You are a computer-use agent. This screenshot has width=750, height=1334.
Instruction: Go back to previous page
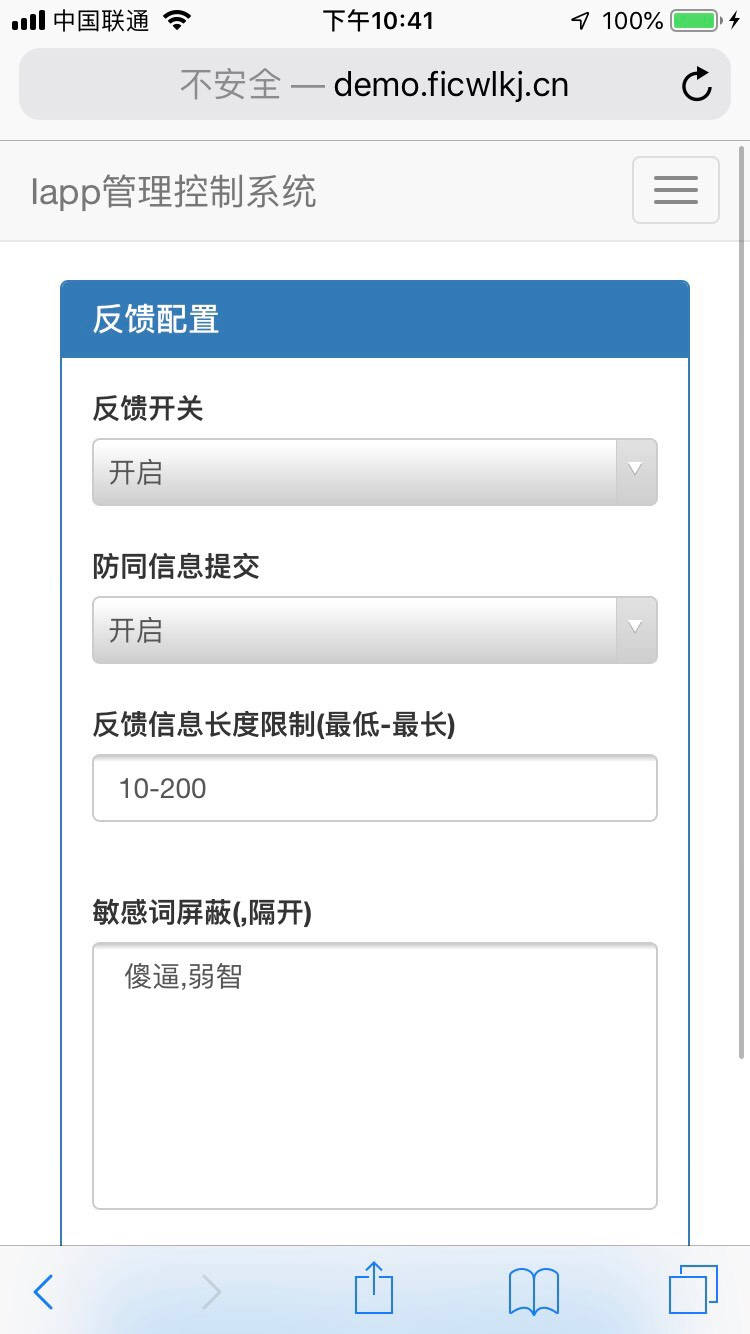[x=43, y=1292]
